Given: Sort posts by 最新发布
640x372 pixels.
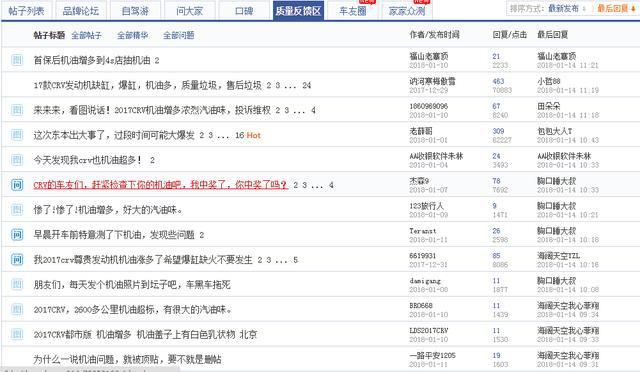Looking at the screenshot, I should [x=563, y=9].
